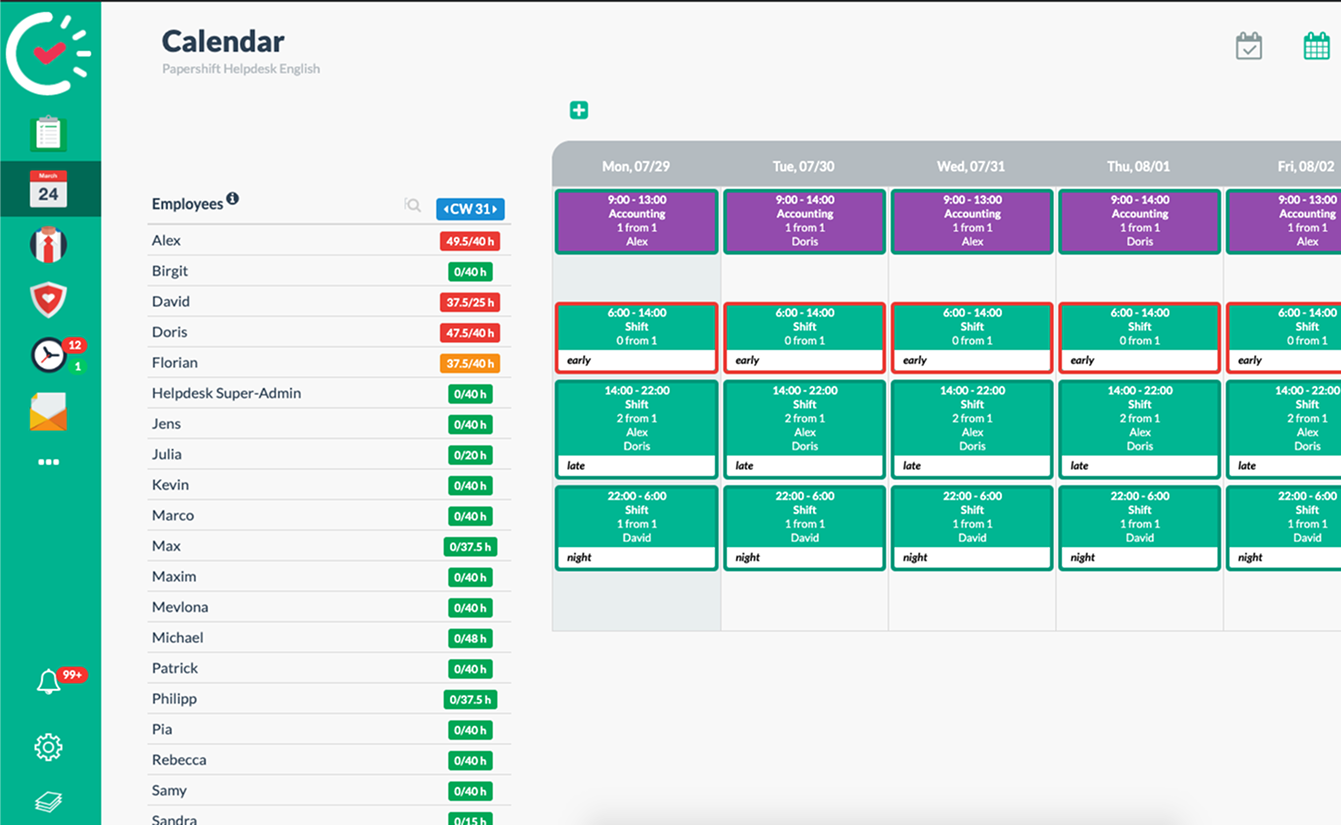This screenshot has height=825, width=1341.
Task: Open Monday's early shift 6:00 - 14:00
Action: click(637, 338)
